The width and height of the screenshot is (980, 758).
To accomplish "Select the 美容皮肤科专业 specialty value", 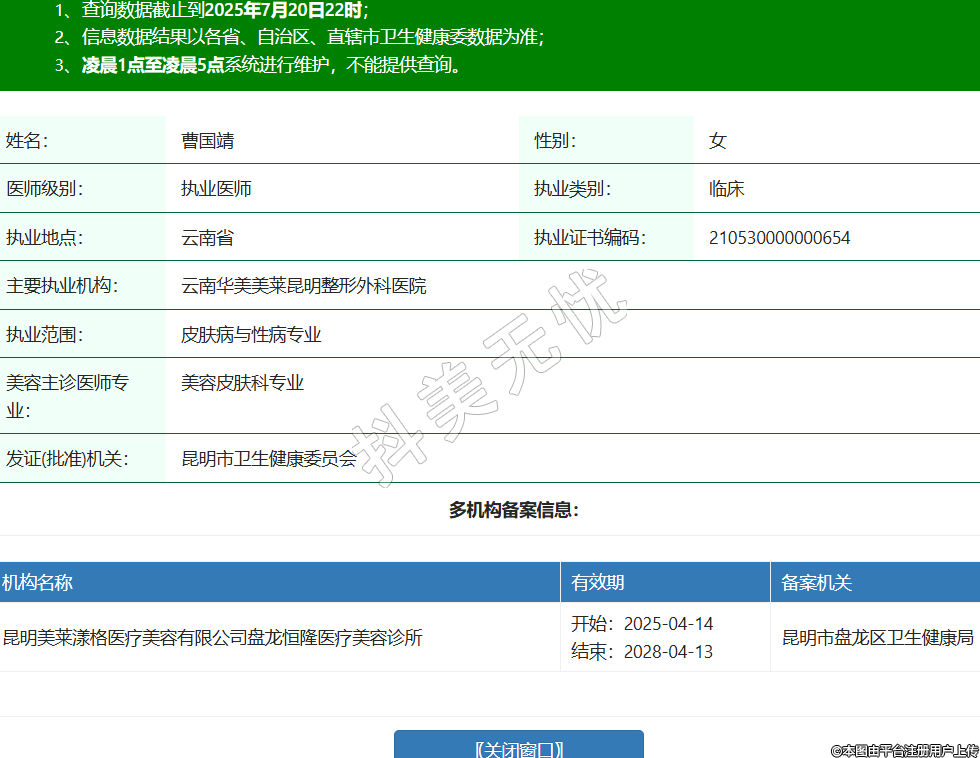I will [242, 383].
